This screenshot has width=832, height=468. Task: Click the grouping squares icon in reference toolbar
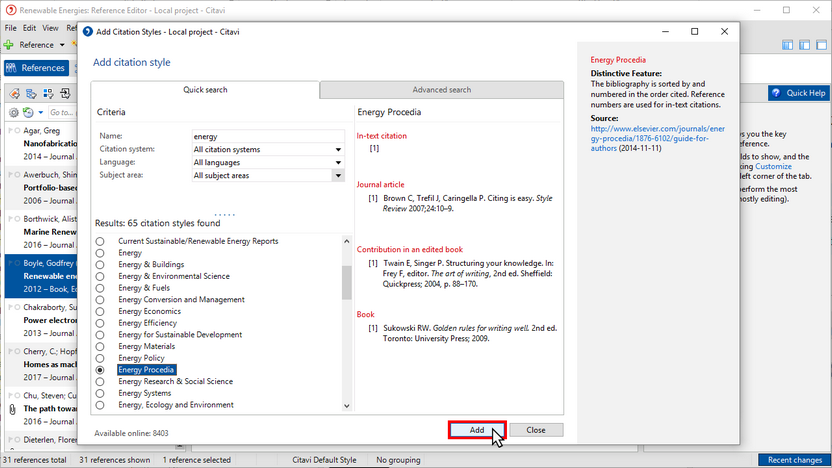tap(48, 94)
